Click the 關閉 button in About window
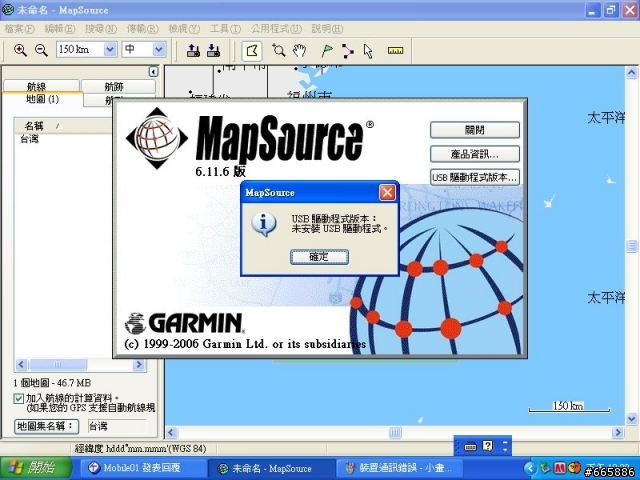640x480 pixels. coord(475,130)
